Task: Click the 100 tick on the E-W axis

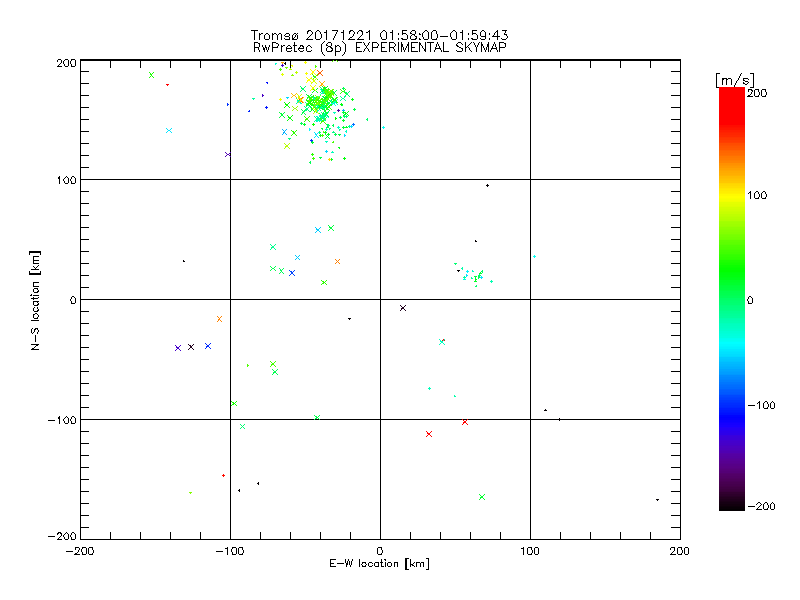Action: coord(530,551)
